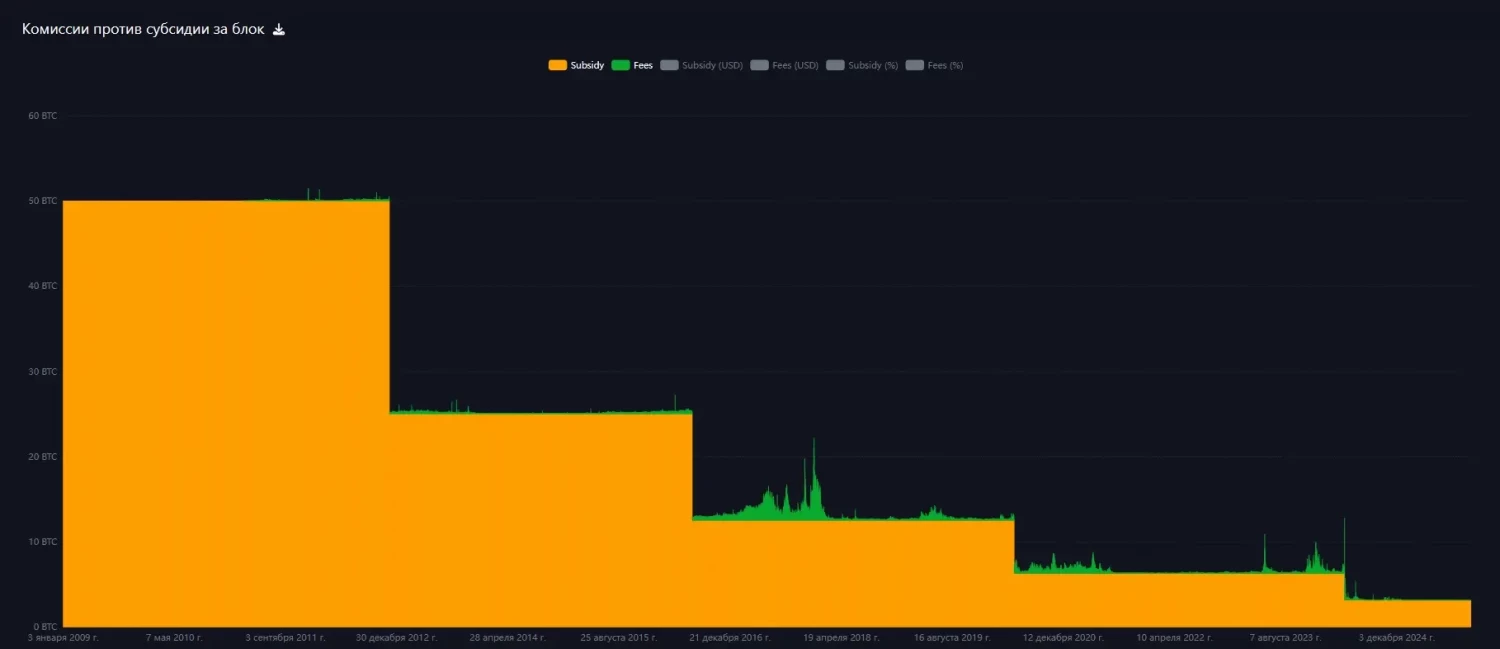The image size is (1500, 649).
Task: Click the "Комиссии против субсидии за блок" title
Action: click(143, 30)
